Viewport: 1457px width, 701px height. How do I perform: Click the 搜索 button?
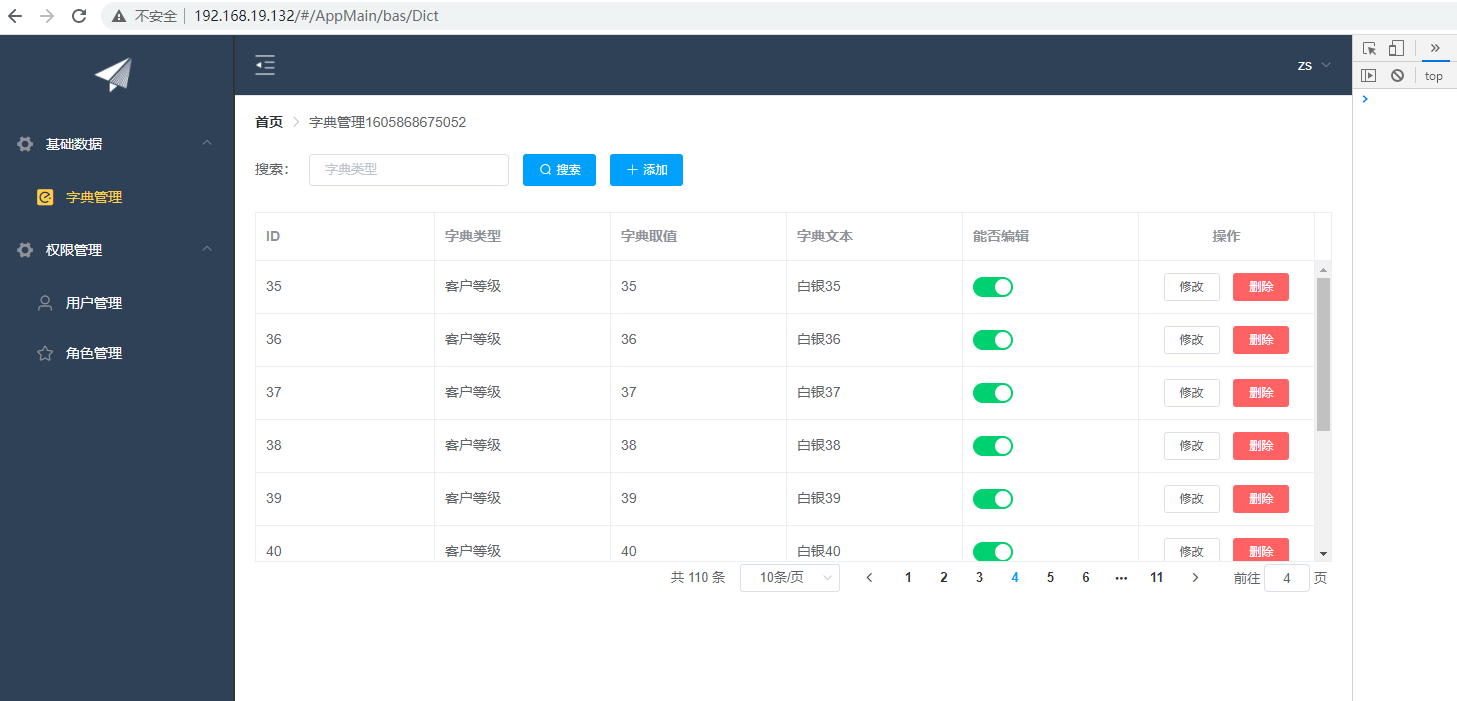coord(559,170)
